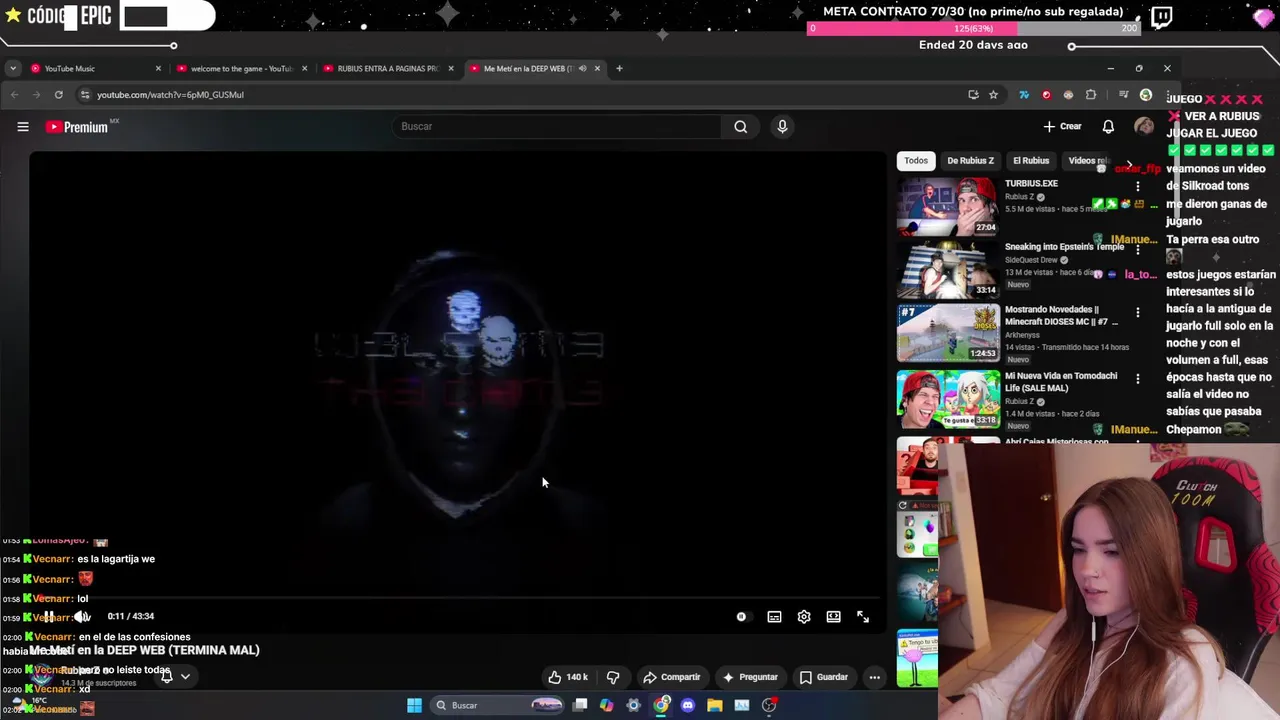Go back with browser back arrow

(x=14, y=95)
